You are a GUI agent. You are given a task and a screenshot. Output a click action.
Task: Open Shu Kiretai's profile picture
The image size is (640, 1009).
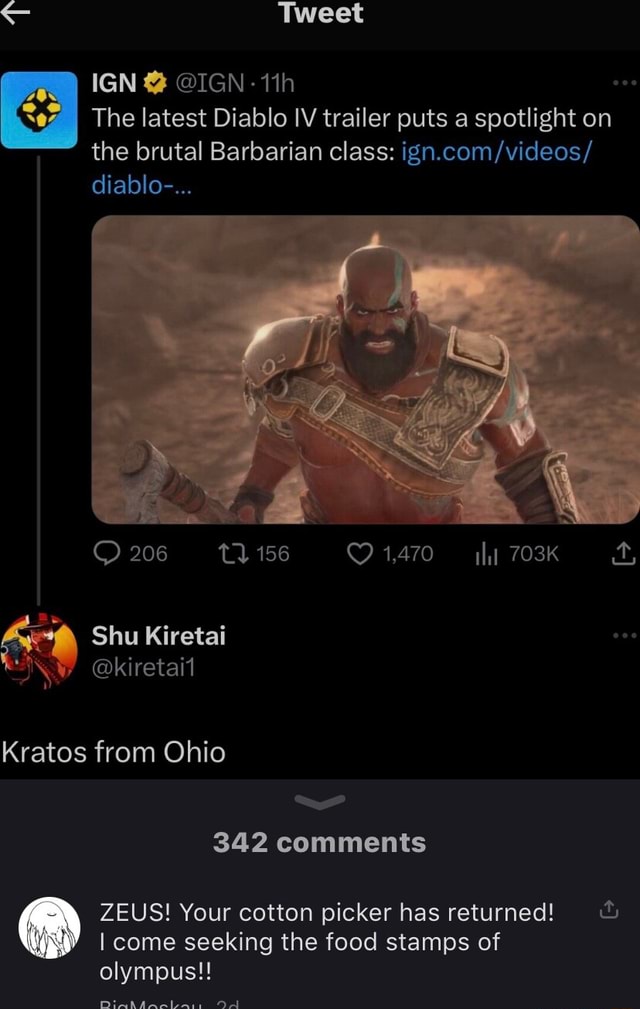[40, 648]
